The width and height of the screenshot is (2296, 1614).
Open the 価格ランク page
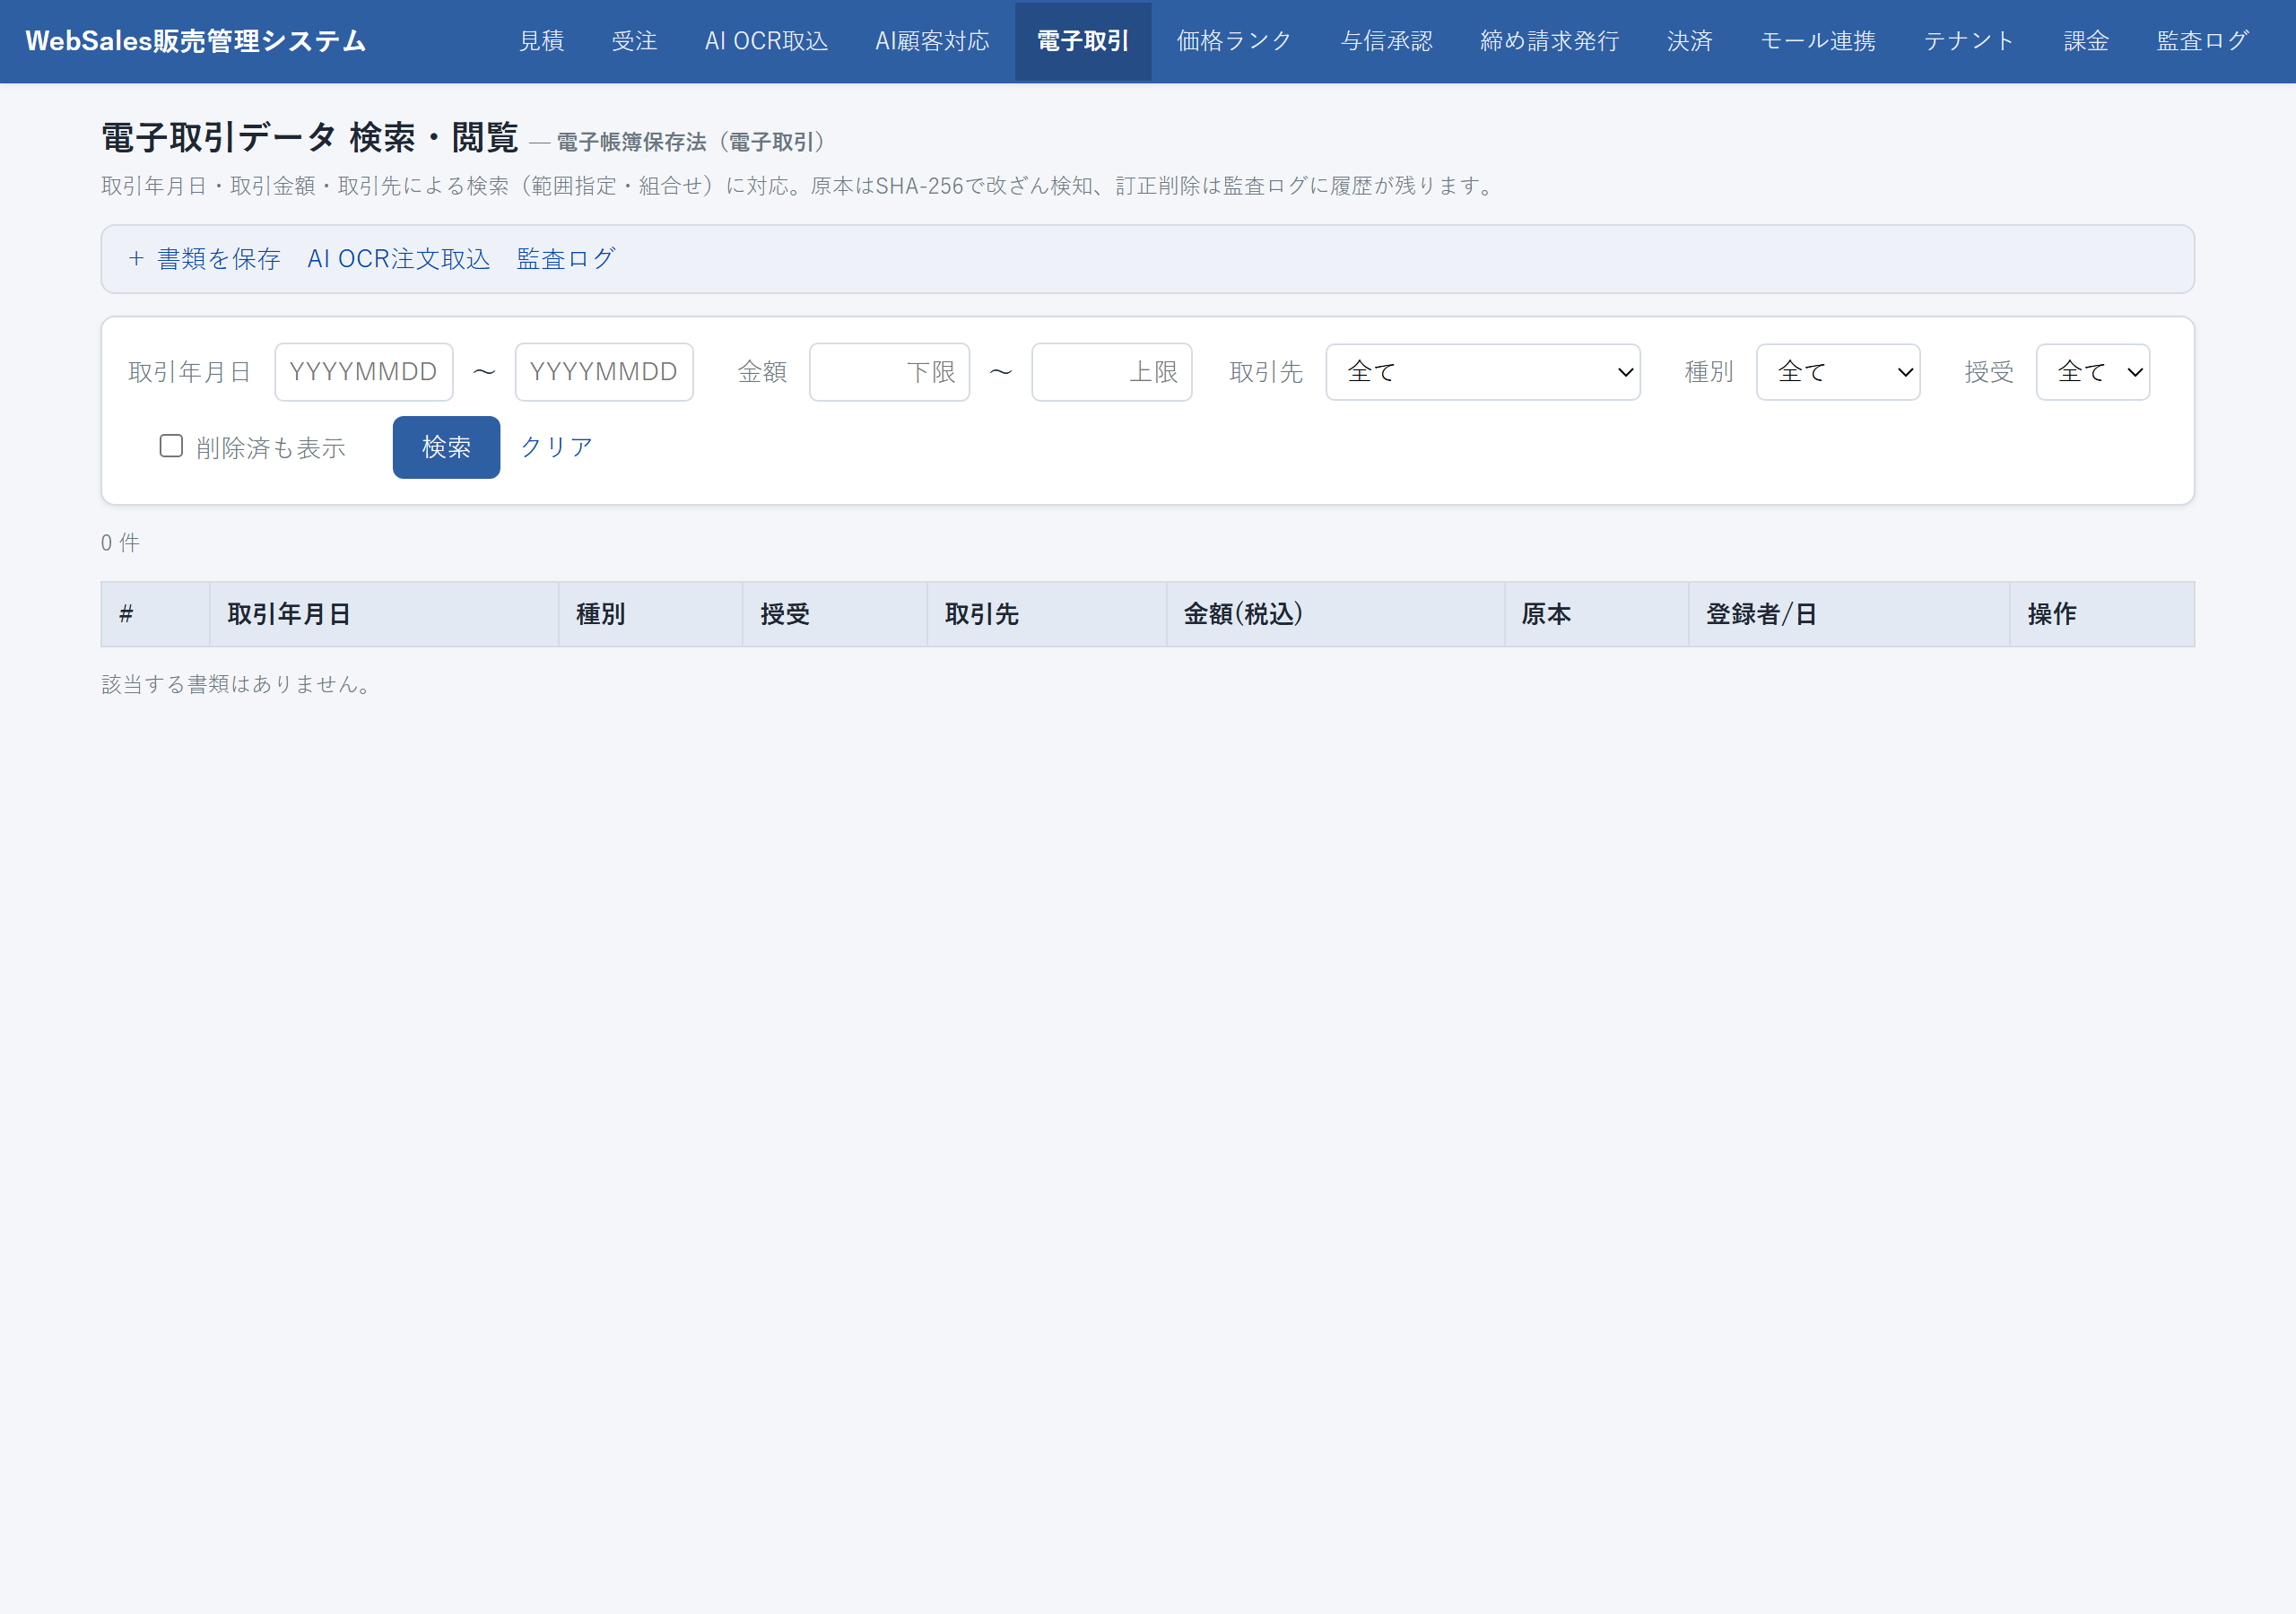tap(1234, 41)
